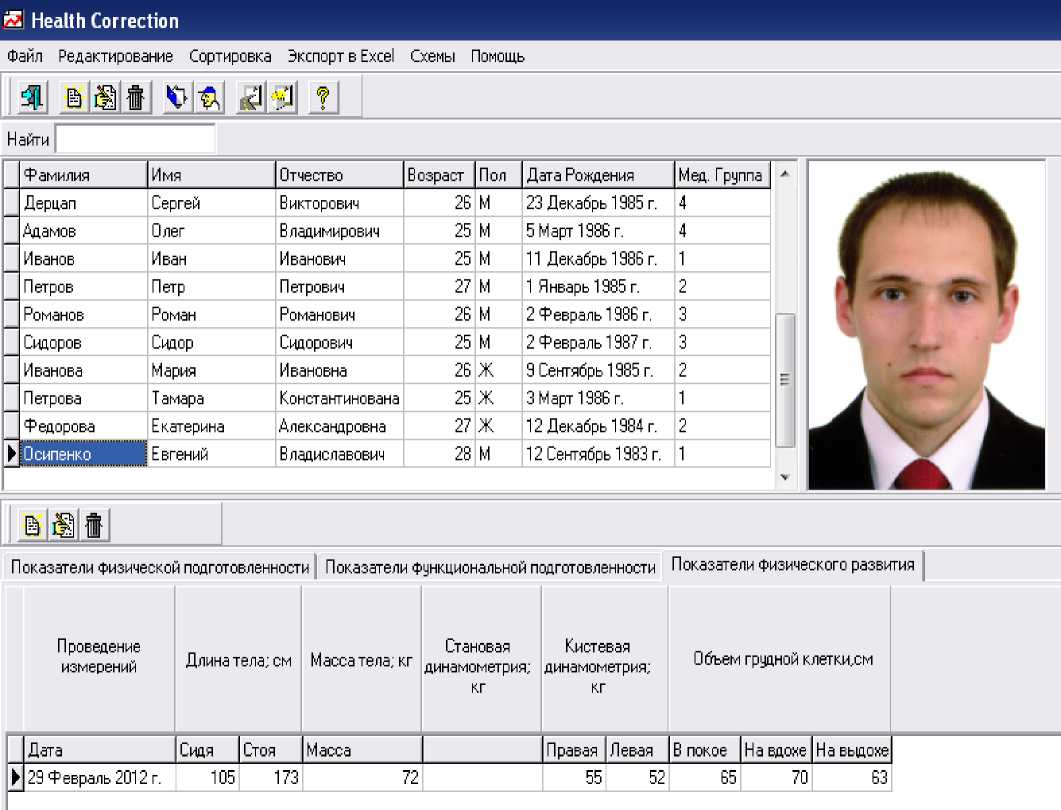Viewport: 1061px width, 810px height.
Task: Open the Сортировка menu
Action: 230,56
